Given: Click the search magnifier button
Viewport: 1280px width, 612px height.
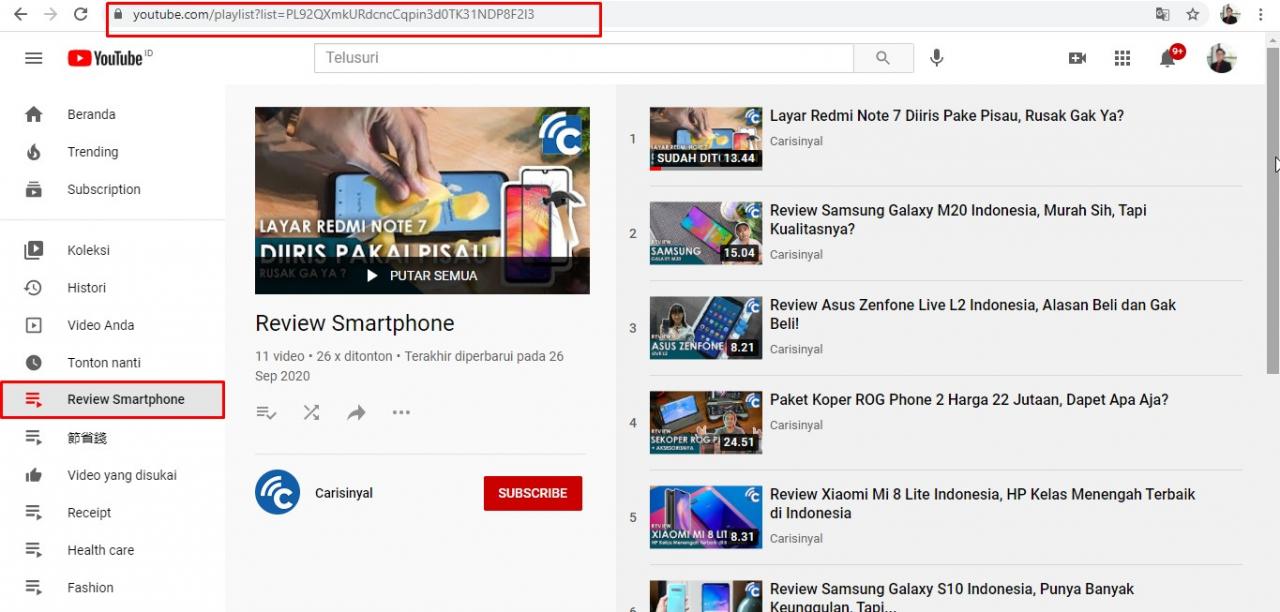Looking at the screenshot, I should coord(883,58).
